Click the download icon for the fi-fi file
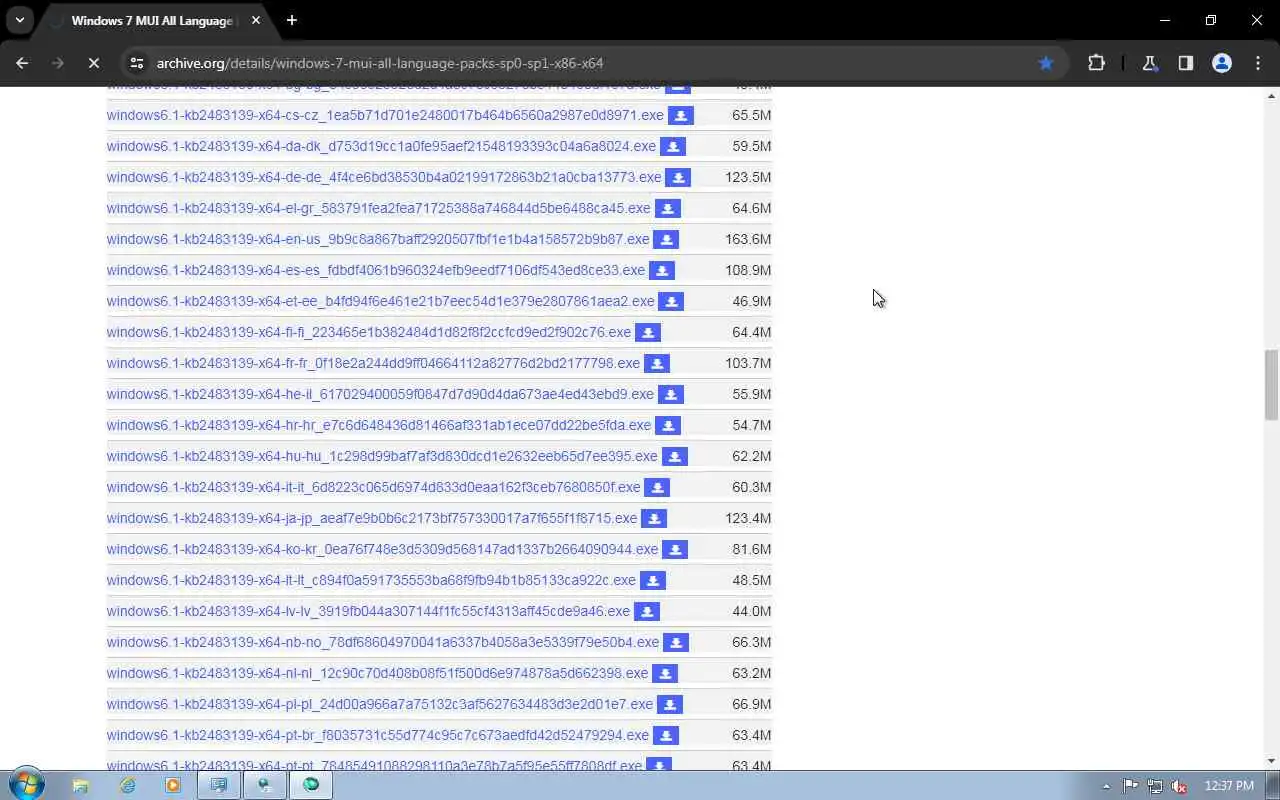Viewport: 1280px width, 800px height. (x=648, y=333)
